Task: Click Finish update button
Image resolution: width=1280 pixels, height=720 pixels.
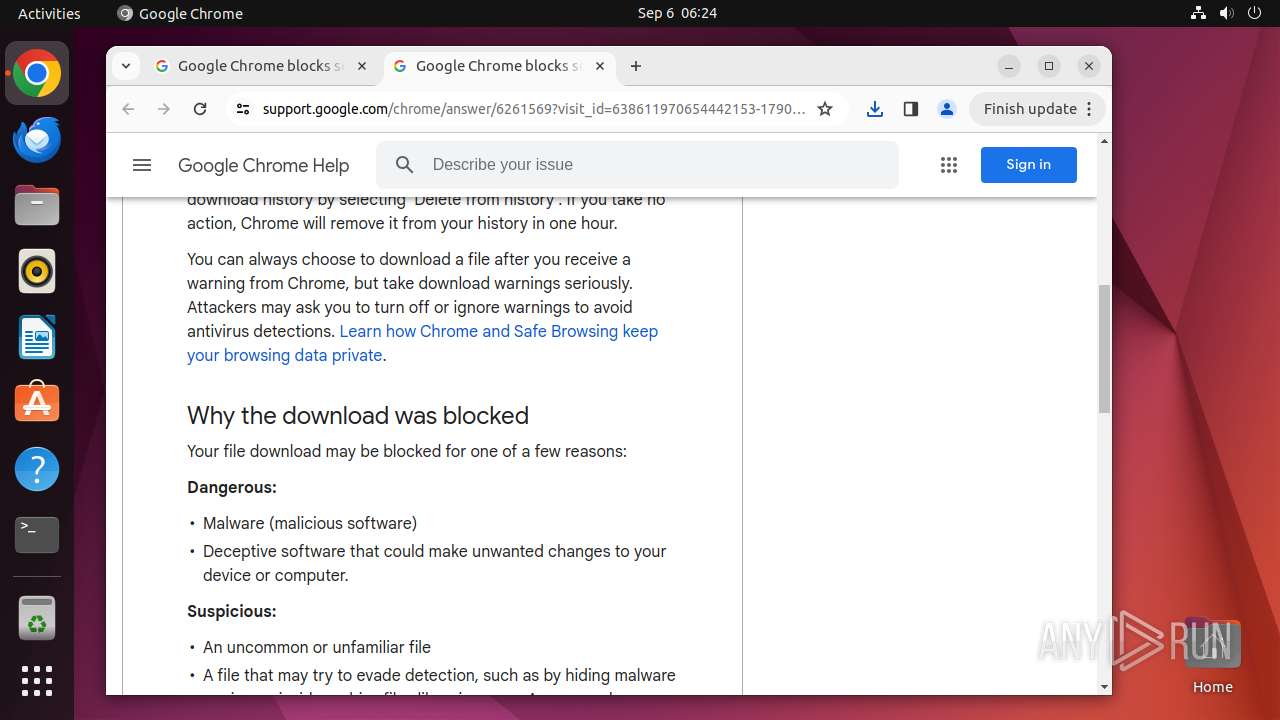Action: [1037, 109]
